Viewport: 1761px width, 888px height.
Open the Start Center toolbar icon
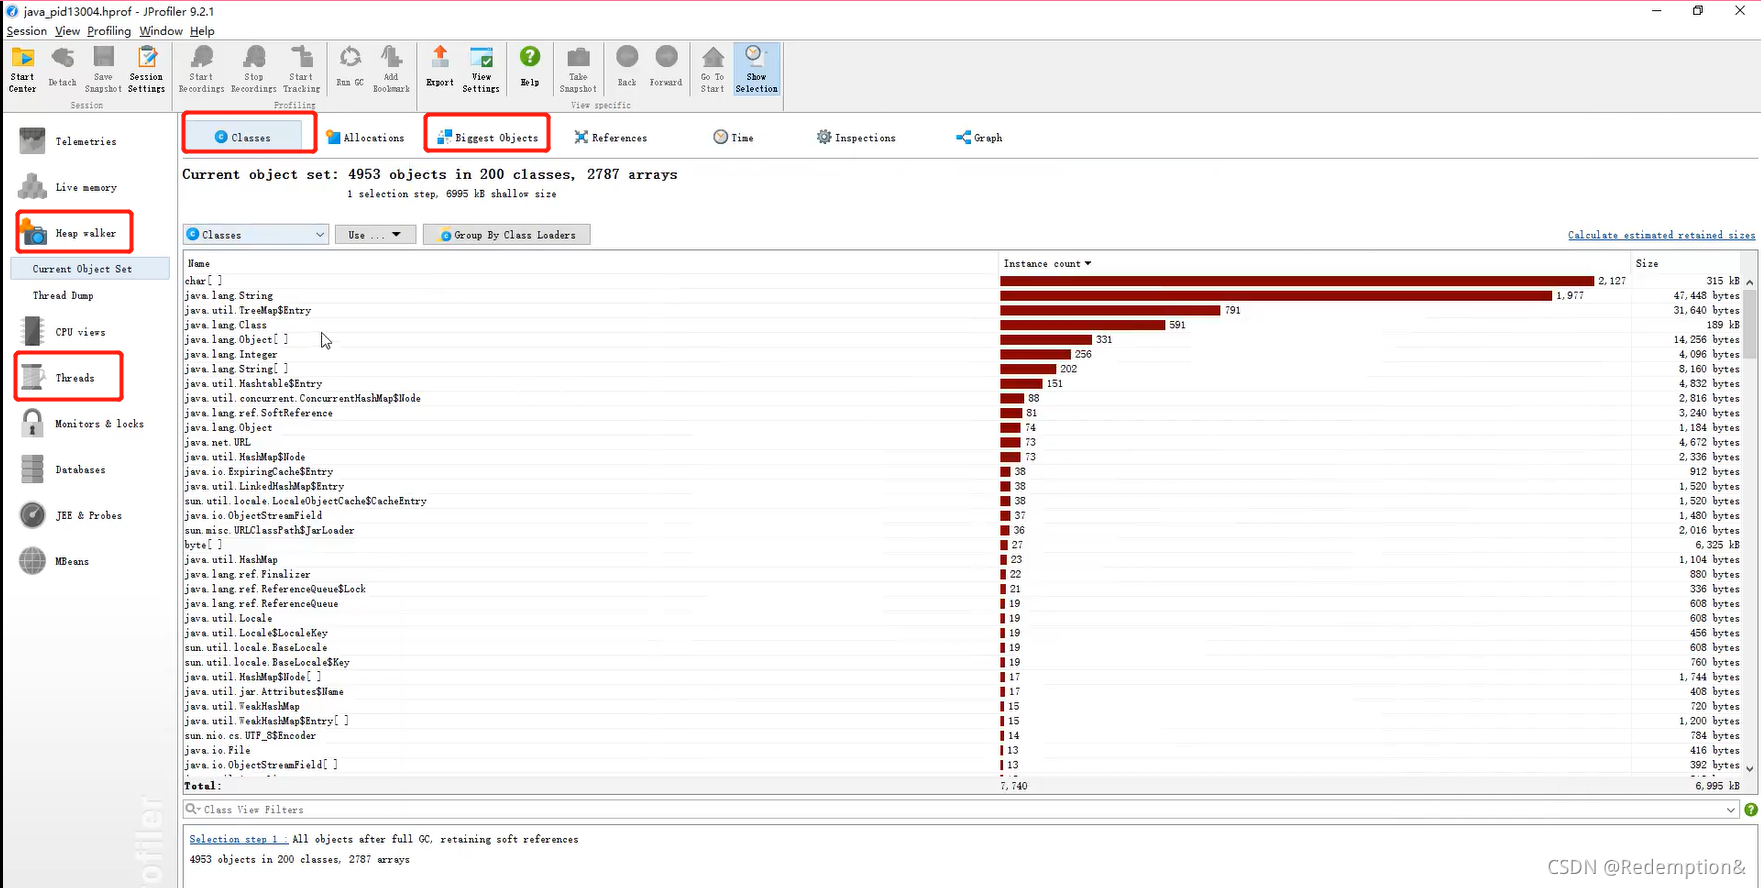pos(22,69)
